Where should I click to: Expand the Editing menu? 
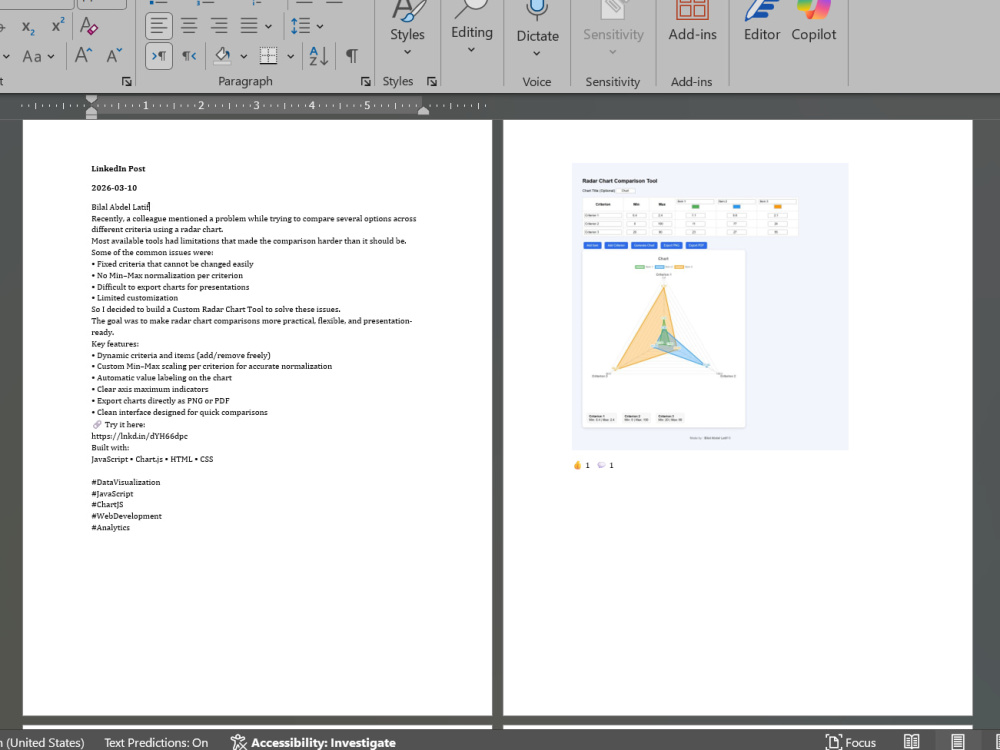pos(471,29)
